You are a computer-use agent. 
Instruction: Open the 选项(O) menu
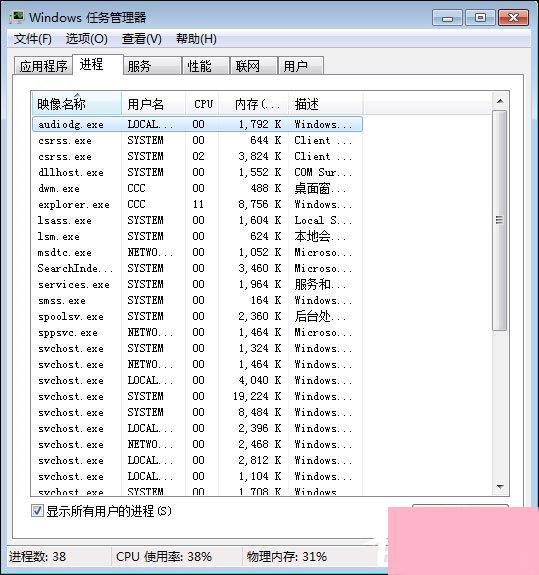pyautogui.click(x=87, y=39)
